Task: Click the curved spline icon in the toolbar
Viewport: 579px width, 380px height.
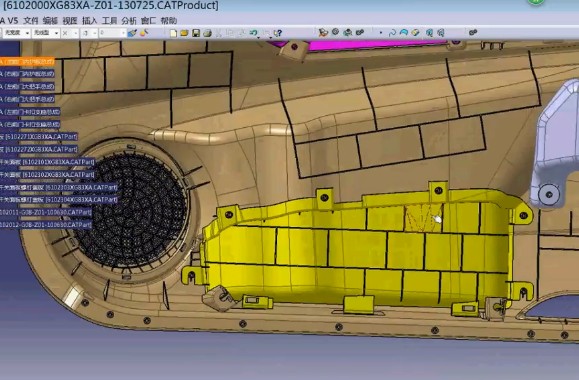Action: tap(392, 33)
